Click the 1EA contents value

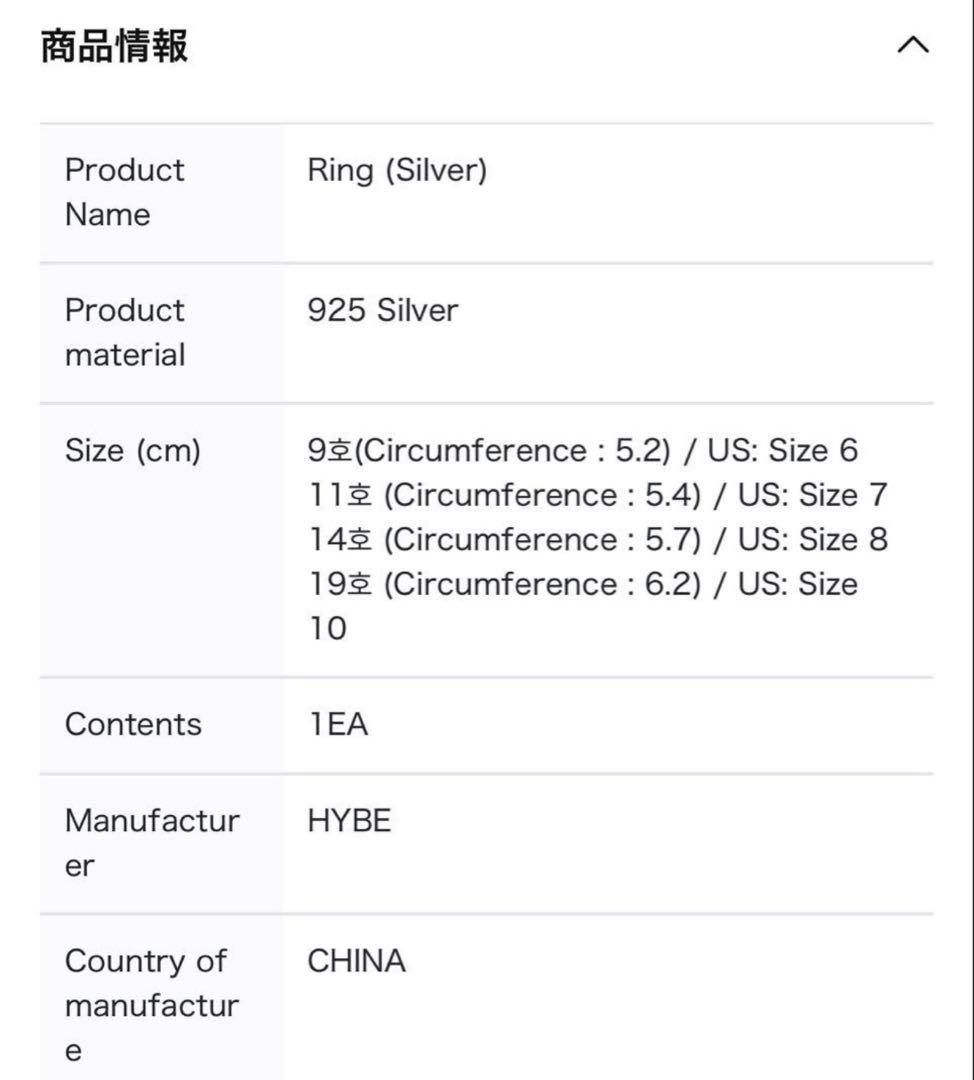pos(338,724)
